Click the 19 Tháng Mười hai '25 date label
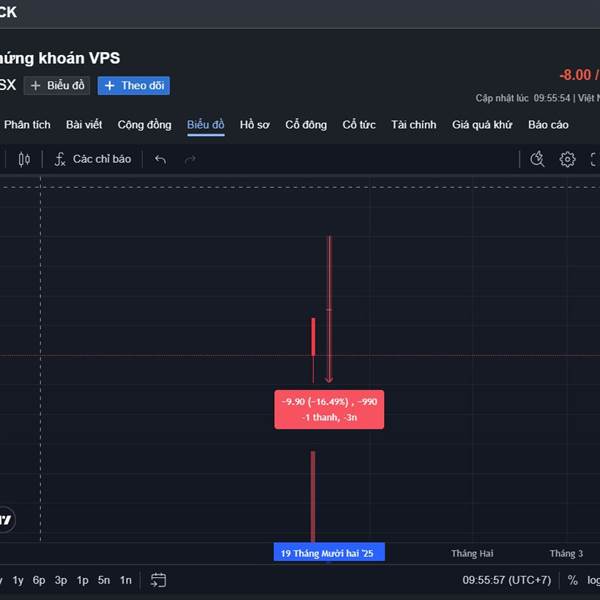 [x=329, y=553]
